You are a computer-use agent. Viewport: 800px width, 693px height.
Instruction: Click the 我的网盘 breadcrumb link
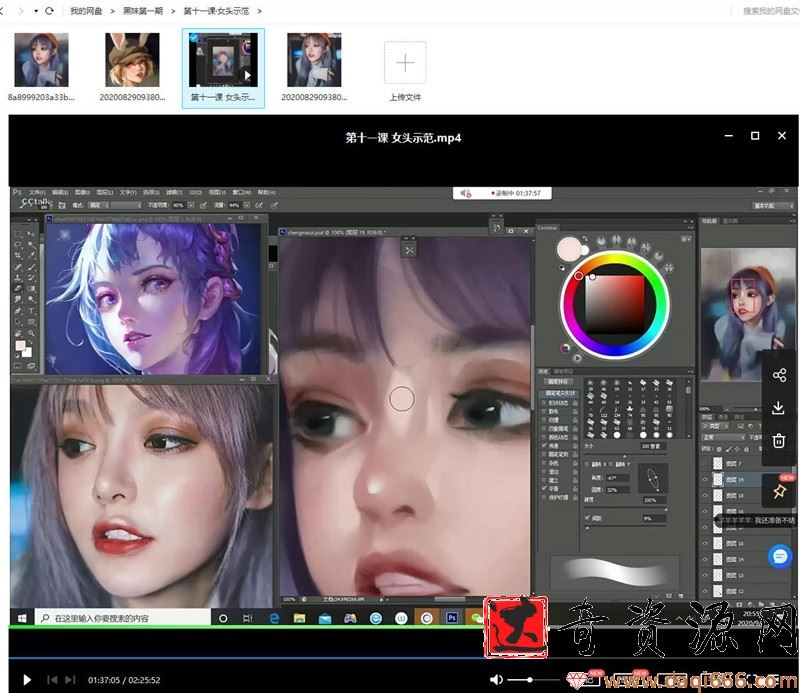click(x=86, y=11)
